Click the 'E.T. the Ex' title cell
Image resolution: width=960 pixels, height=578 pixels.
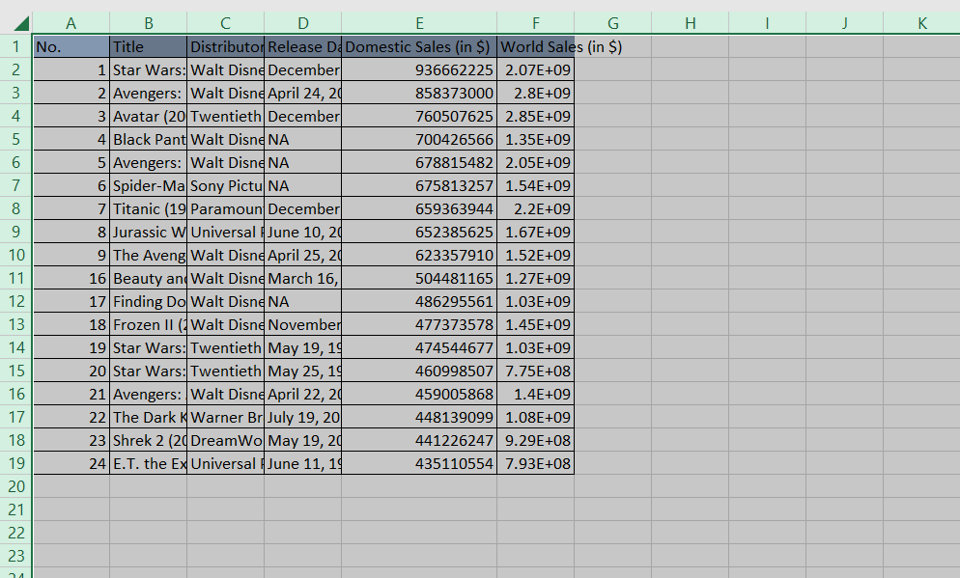pos(148,463)
